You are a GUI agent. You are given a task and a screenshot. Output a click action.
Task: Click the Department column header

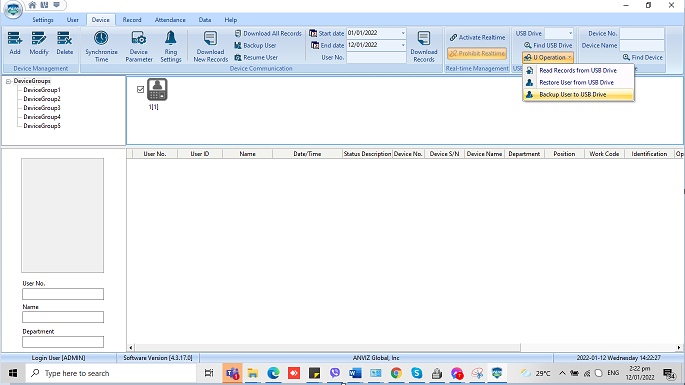tap(524, 154)
